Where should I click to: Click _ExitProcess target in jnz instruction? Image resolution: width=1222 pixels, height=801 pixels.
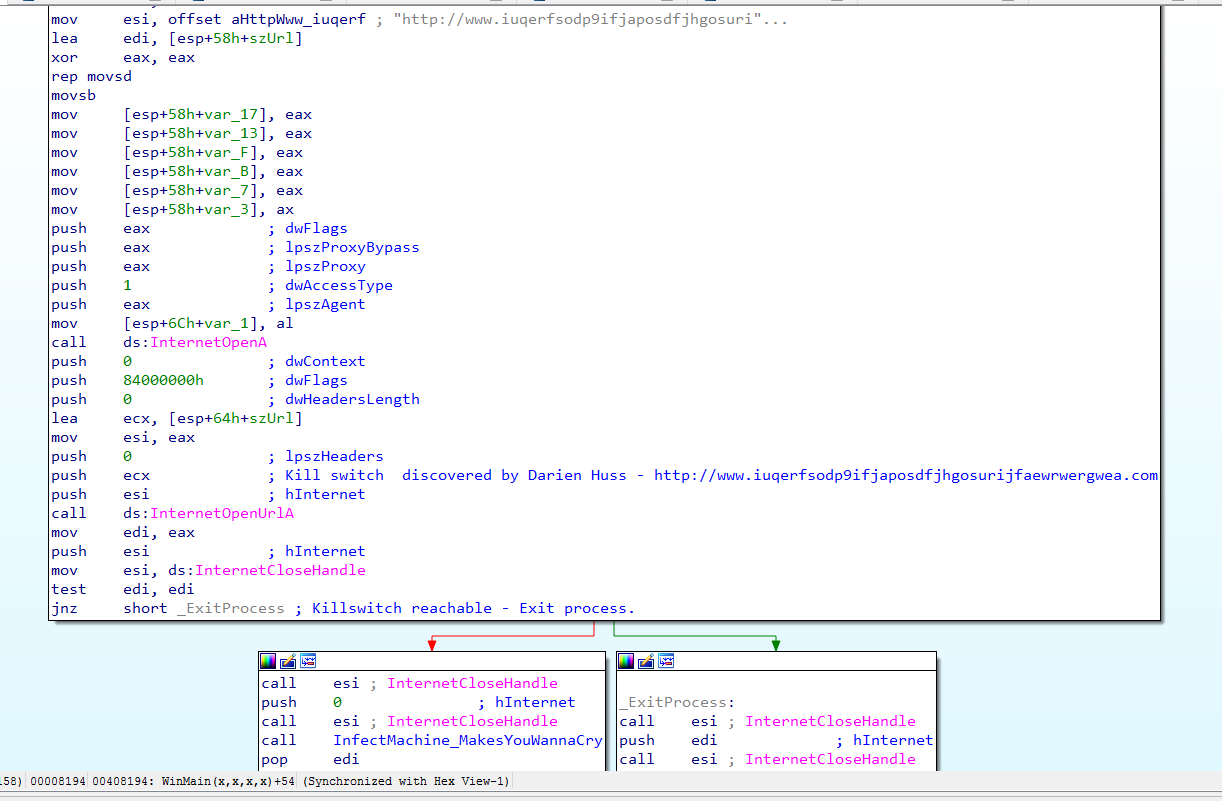(x=229, y=608)
